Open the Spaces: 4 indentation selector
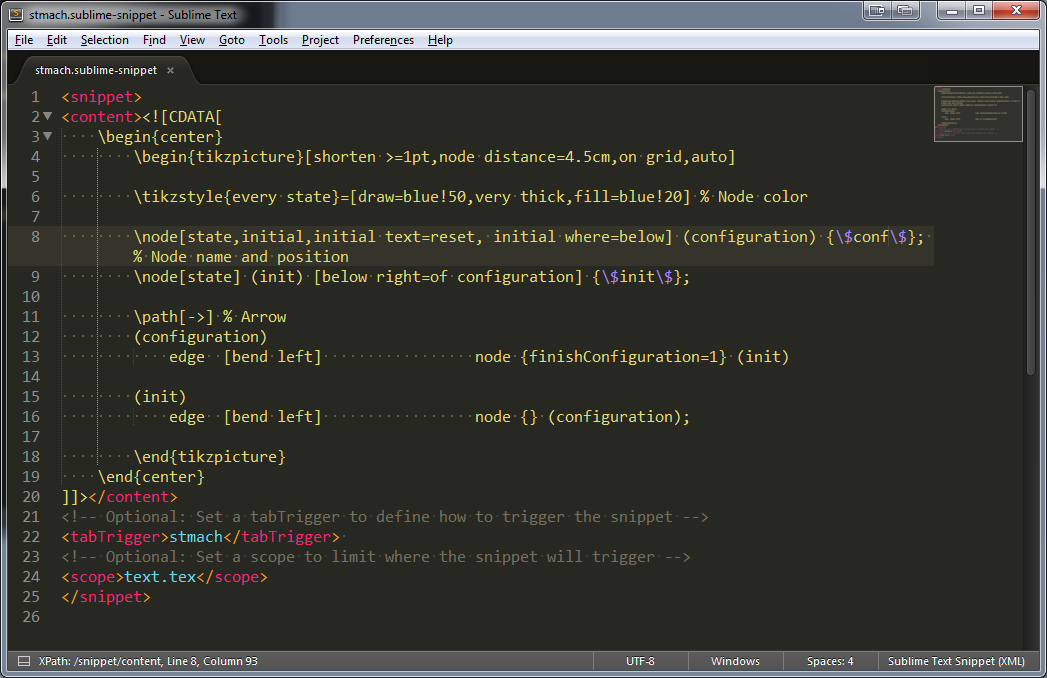Viewport: 1047px width, 678px height. point(830,661)
